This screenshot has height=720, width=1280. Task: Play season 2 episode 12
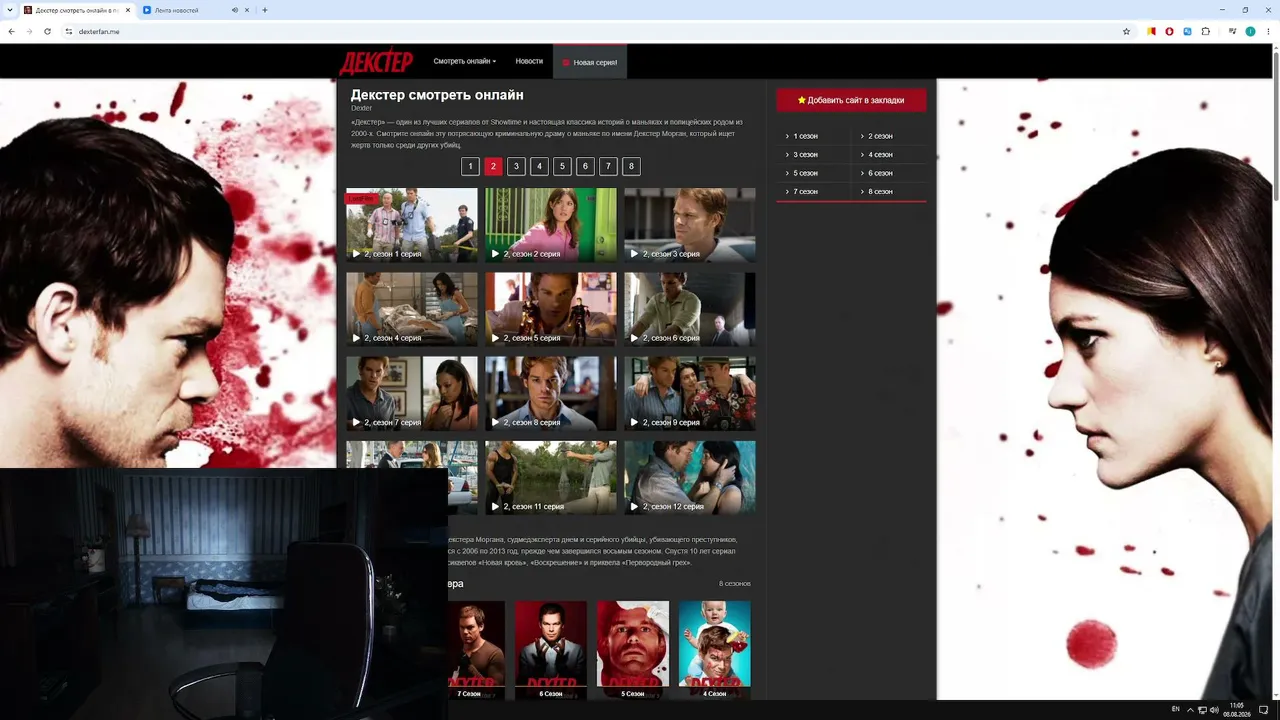(x=690, y=477)
